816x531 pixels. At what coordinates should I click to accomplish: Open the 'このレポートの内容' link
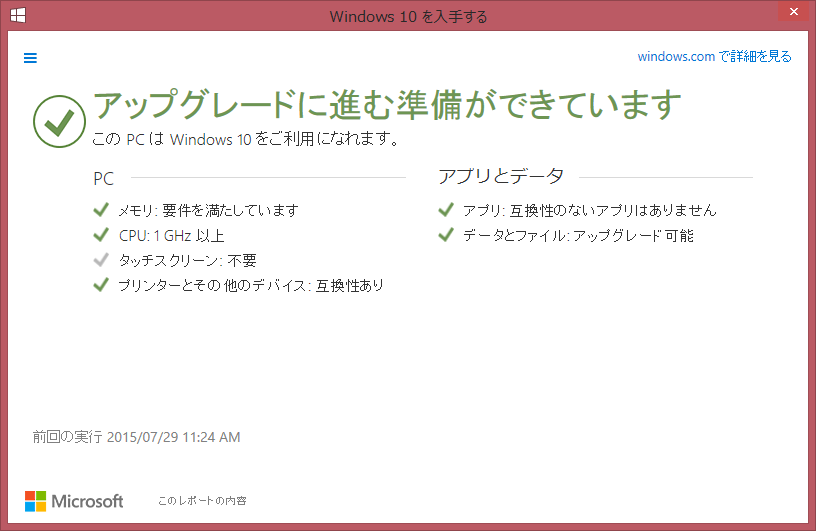click(x=202, y=500)
